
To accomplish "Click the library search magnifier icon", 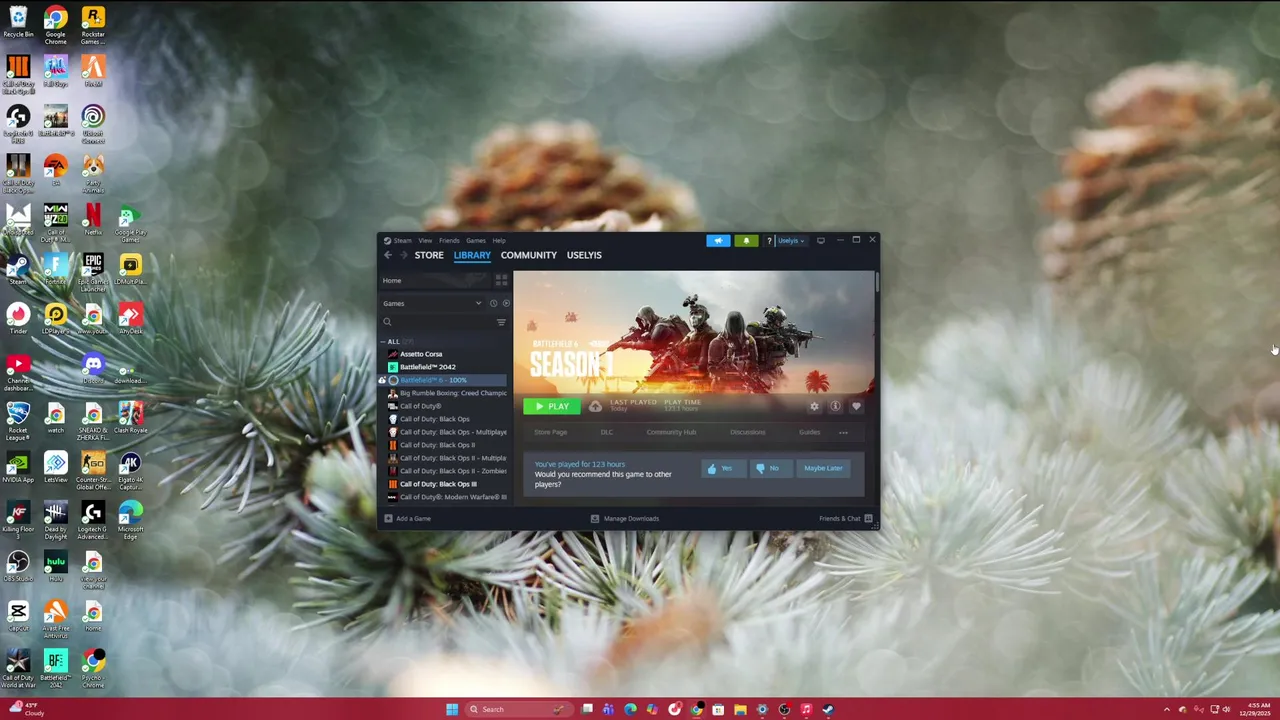I will [x=387, y=322].
